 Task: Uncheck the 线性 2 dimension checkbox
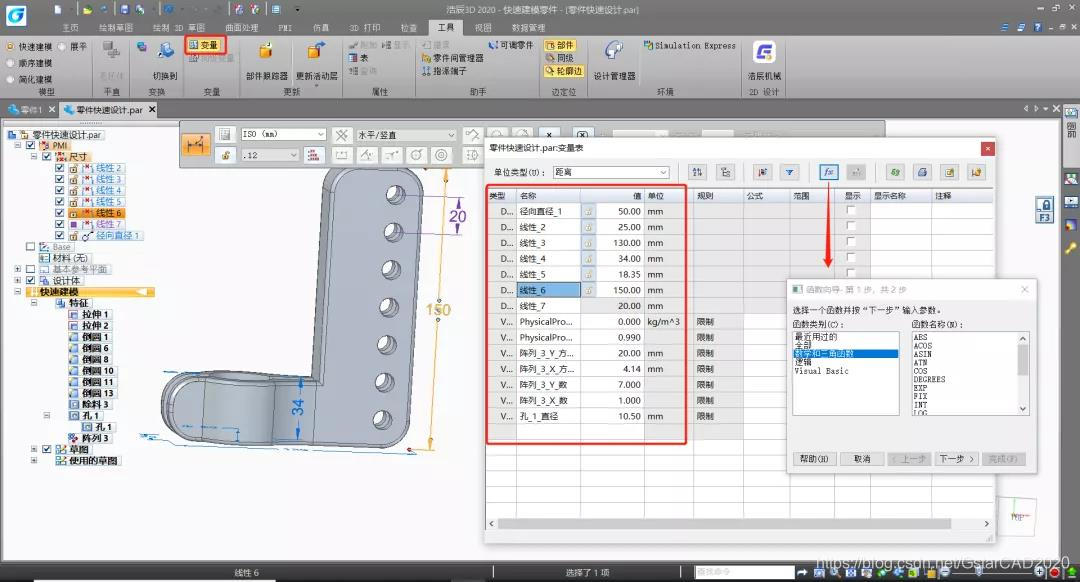pyautogui.click(x=59, y=168)
